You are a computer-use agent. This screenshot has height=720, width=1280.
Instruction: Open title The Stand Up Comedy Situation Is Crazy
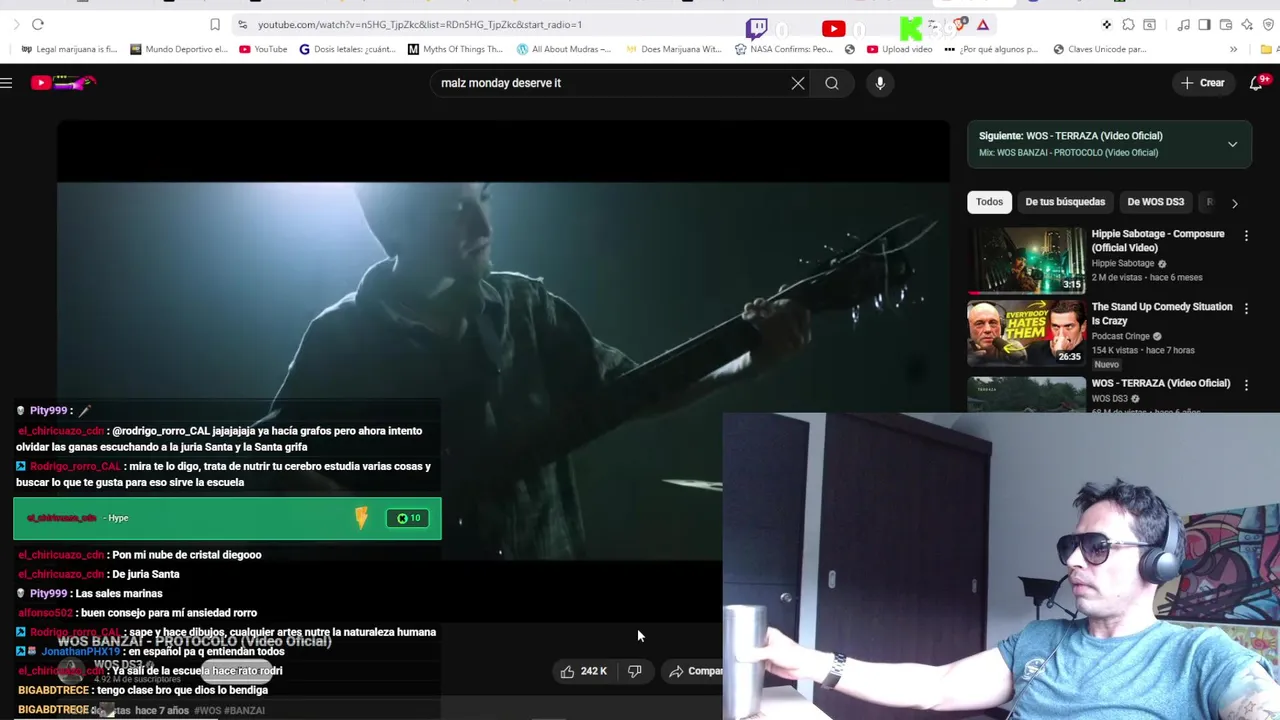tap(1161, 313)
